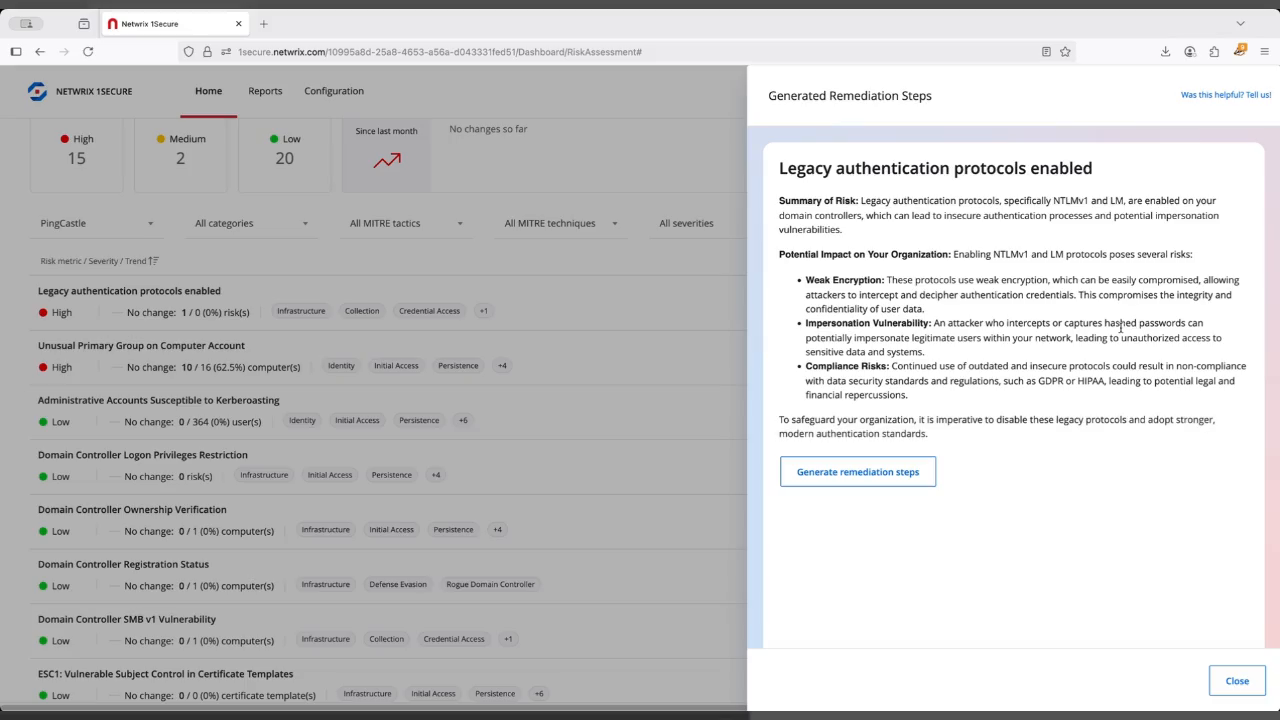Open the extensions puzzle icon
1280x720 pixels.
point(1214,52)
